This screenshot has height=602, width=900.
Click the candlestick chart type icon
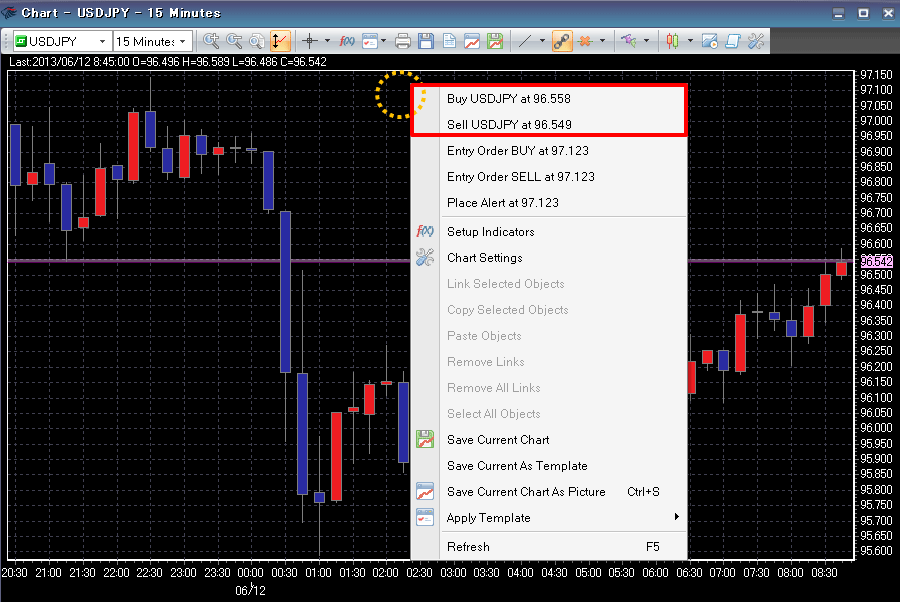click(672, 41)
